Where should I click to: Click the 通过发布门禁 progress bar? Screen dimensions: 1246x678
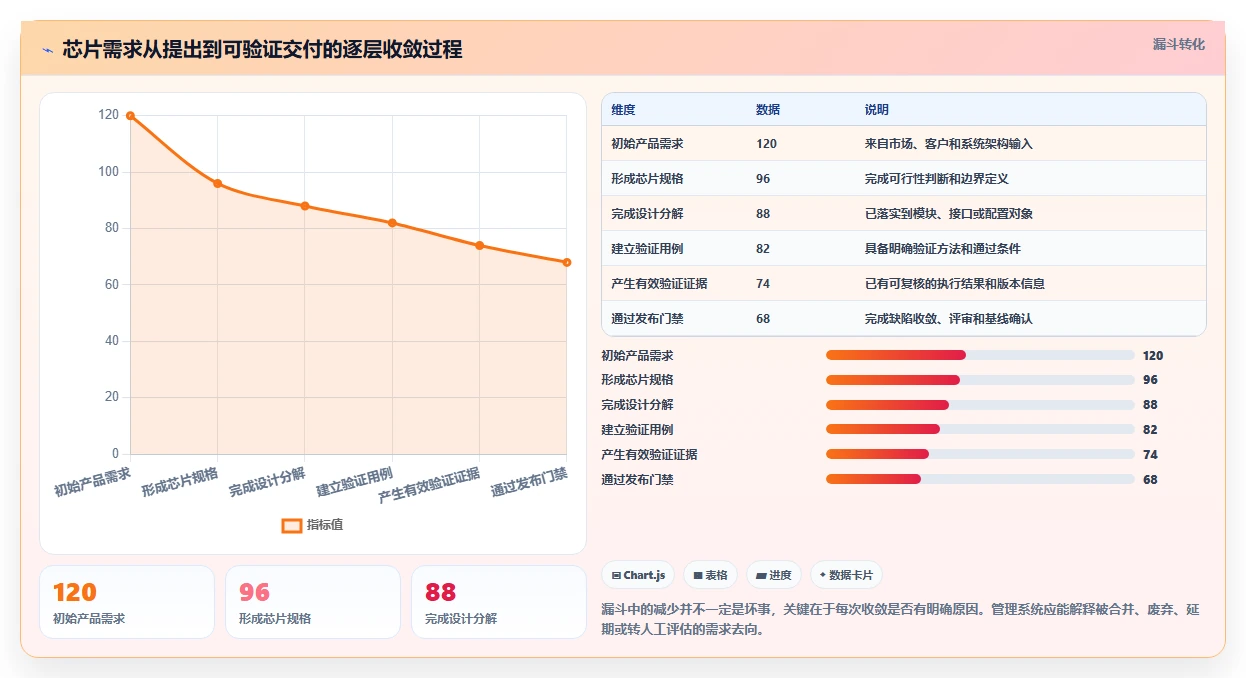tap(980, 479)
